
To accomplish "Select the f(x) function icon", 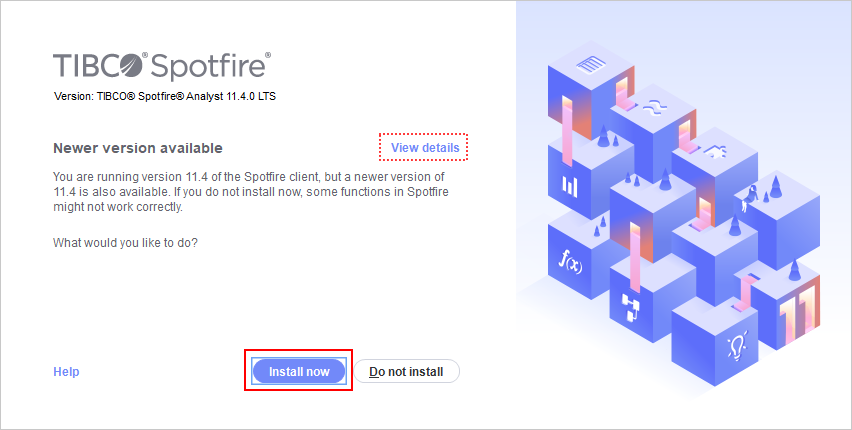I will (x=571, y=263).
